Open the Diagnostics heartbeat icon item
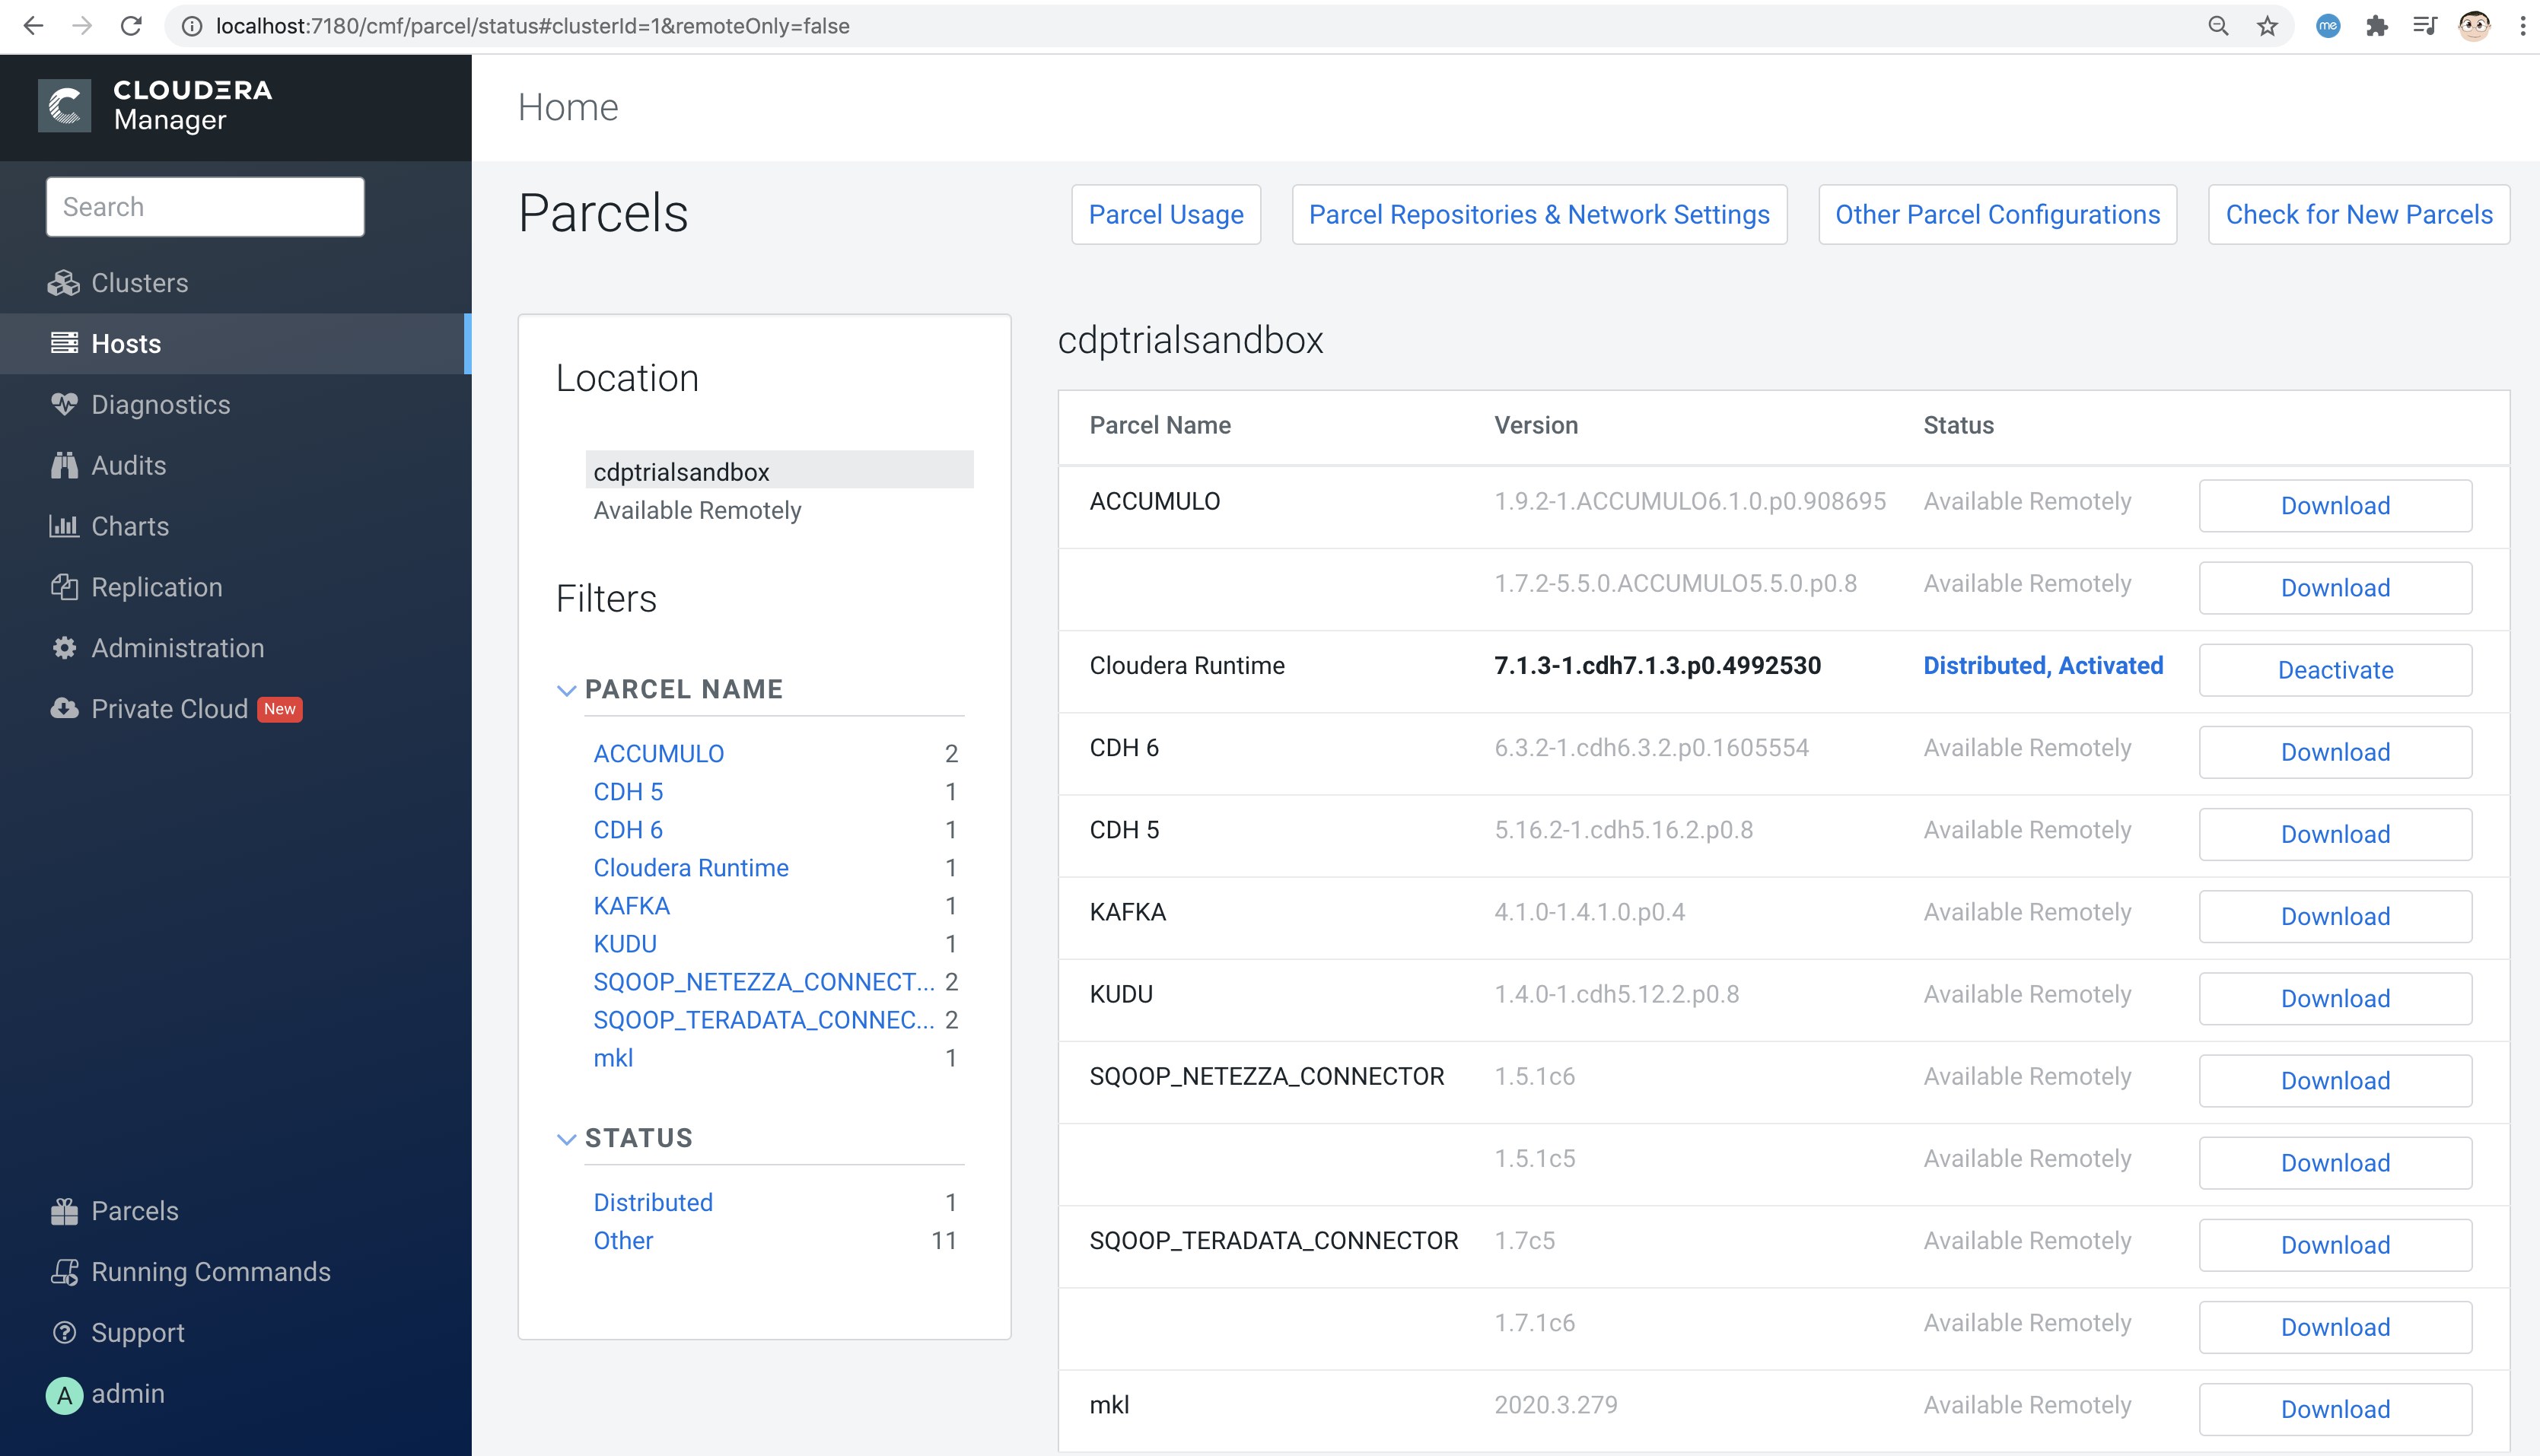Image resolution: width=2540 pixels, height=1456 pixels. pos(64,404)
